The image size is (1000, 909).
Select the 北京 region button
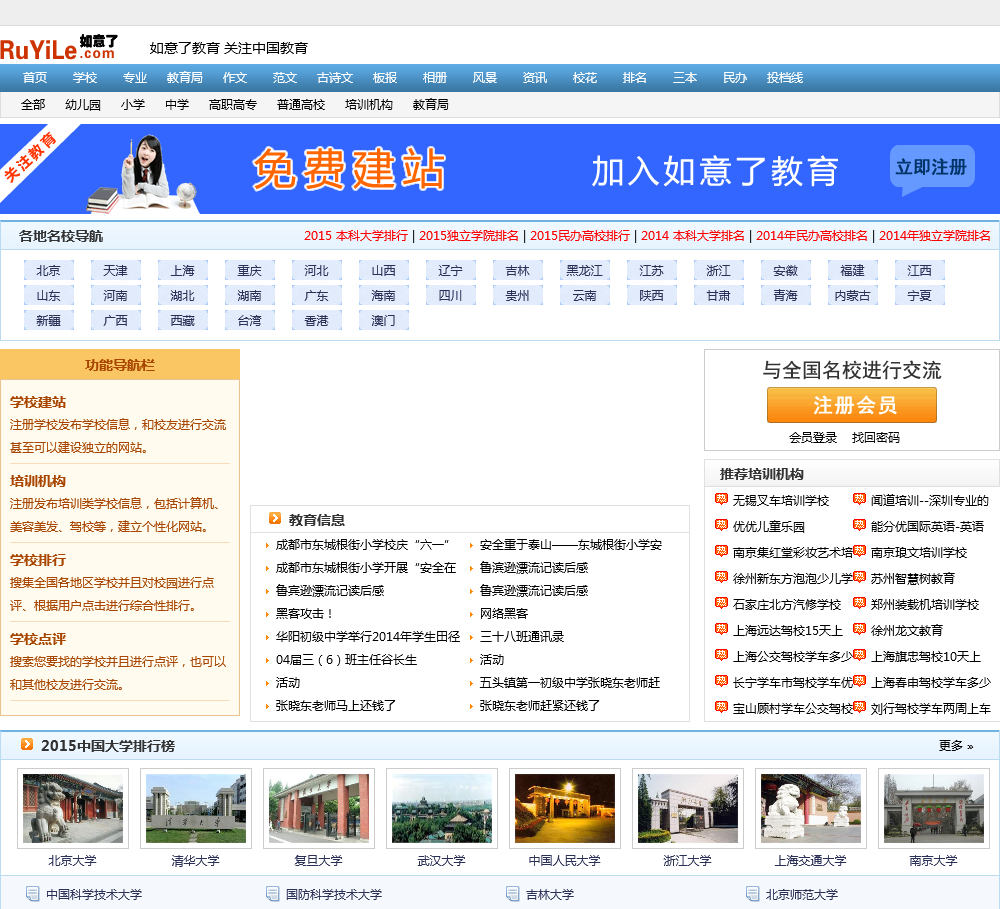pyautogui.click(x=48, y=270)
